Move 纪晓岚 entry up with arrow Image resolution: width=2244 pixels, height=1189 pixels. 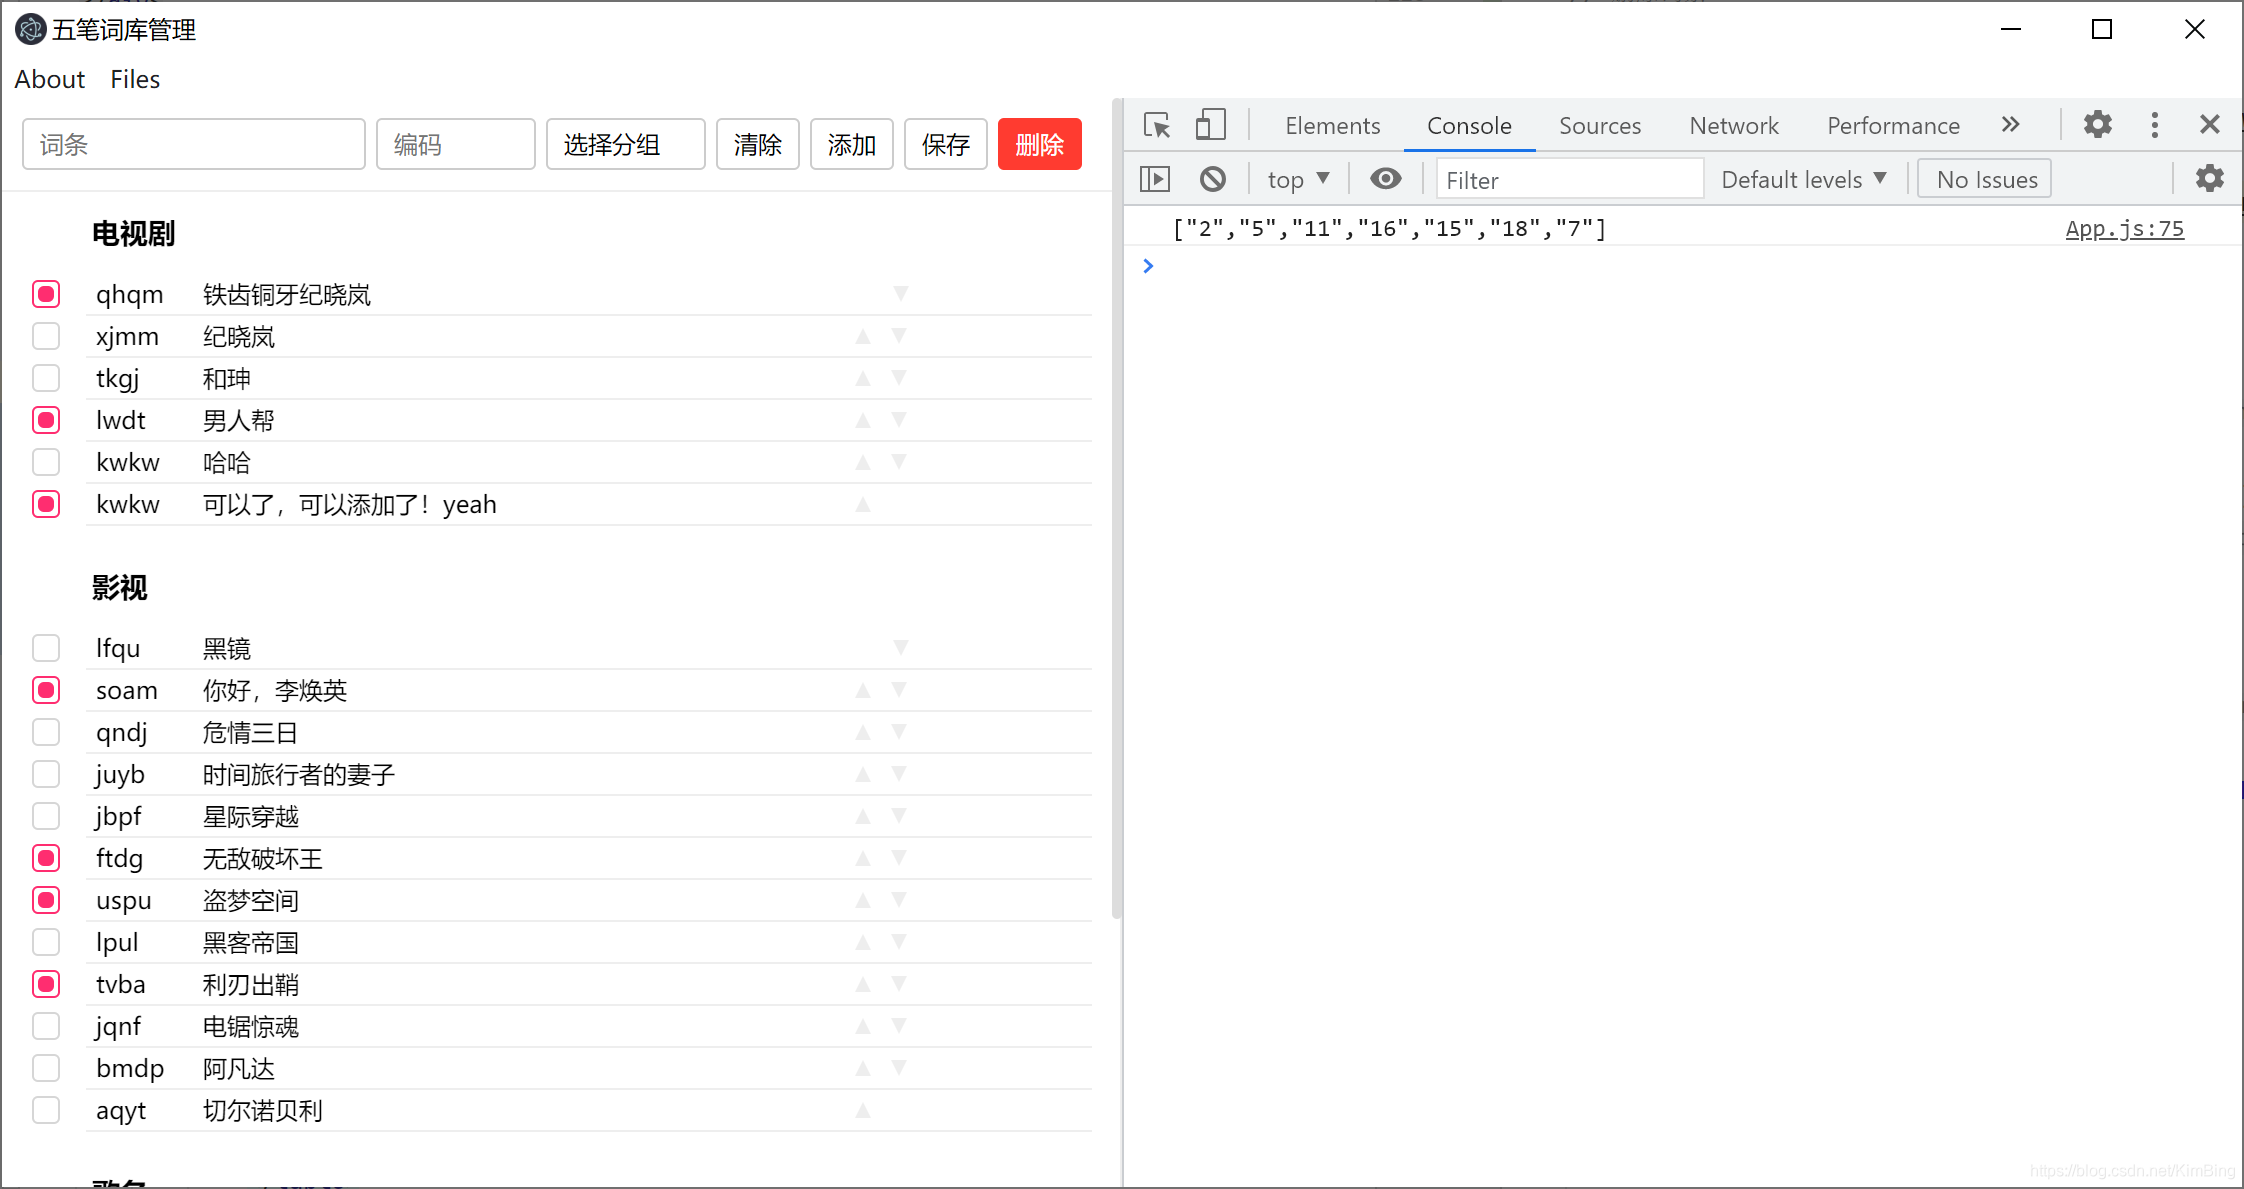[863, 336]
